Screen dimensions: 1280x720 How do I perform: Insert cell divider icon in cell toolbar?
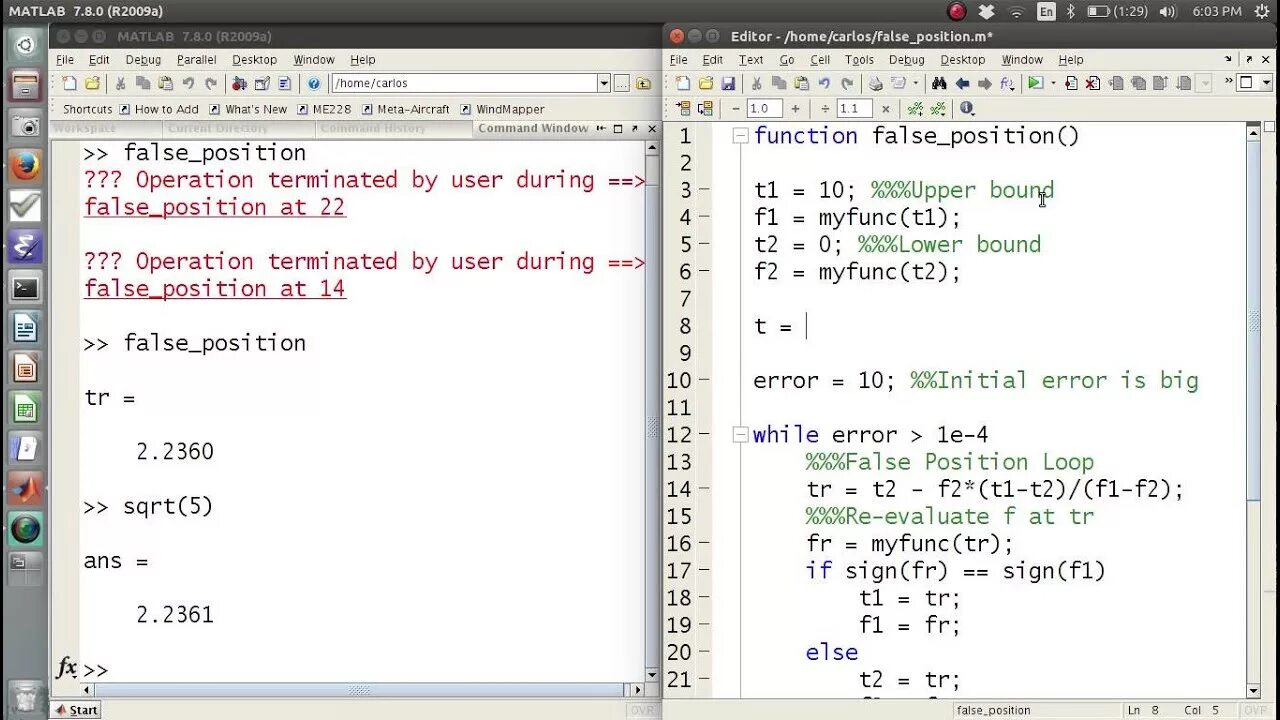pos(915,108)
